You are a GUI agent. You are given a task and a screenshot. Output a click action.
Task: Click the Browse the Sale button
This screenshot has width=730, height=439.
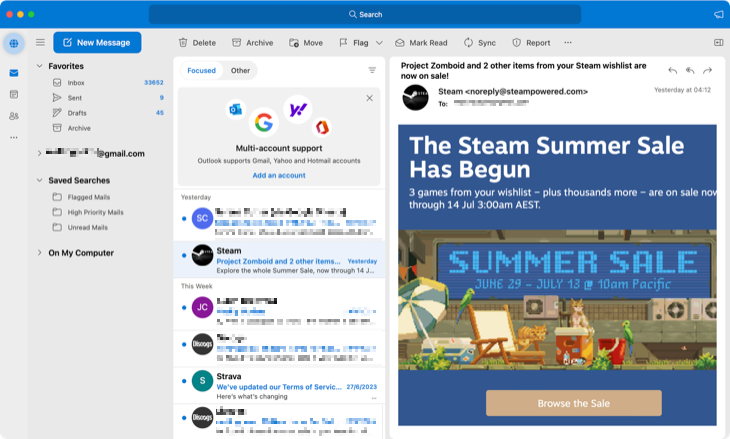tap(573, 403)
